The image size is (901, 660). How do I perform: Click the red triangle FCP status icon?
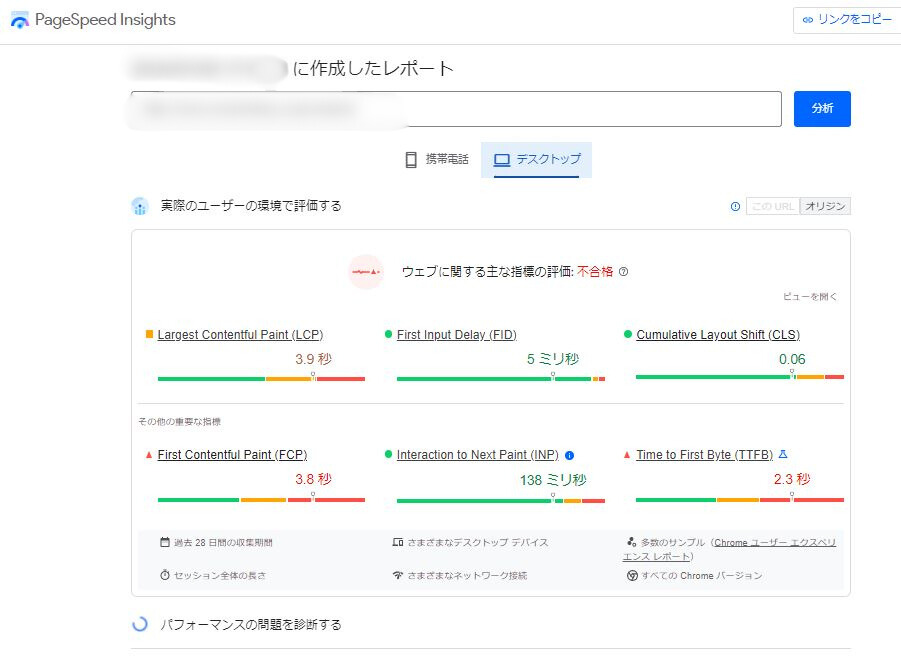tap(149, 454)
